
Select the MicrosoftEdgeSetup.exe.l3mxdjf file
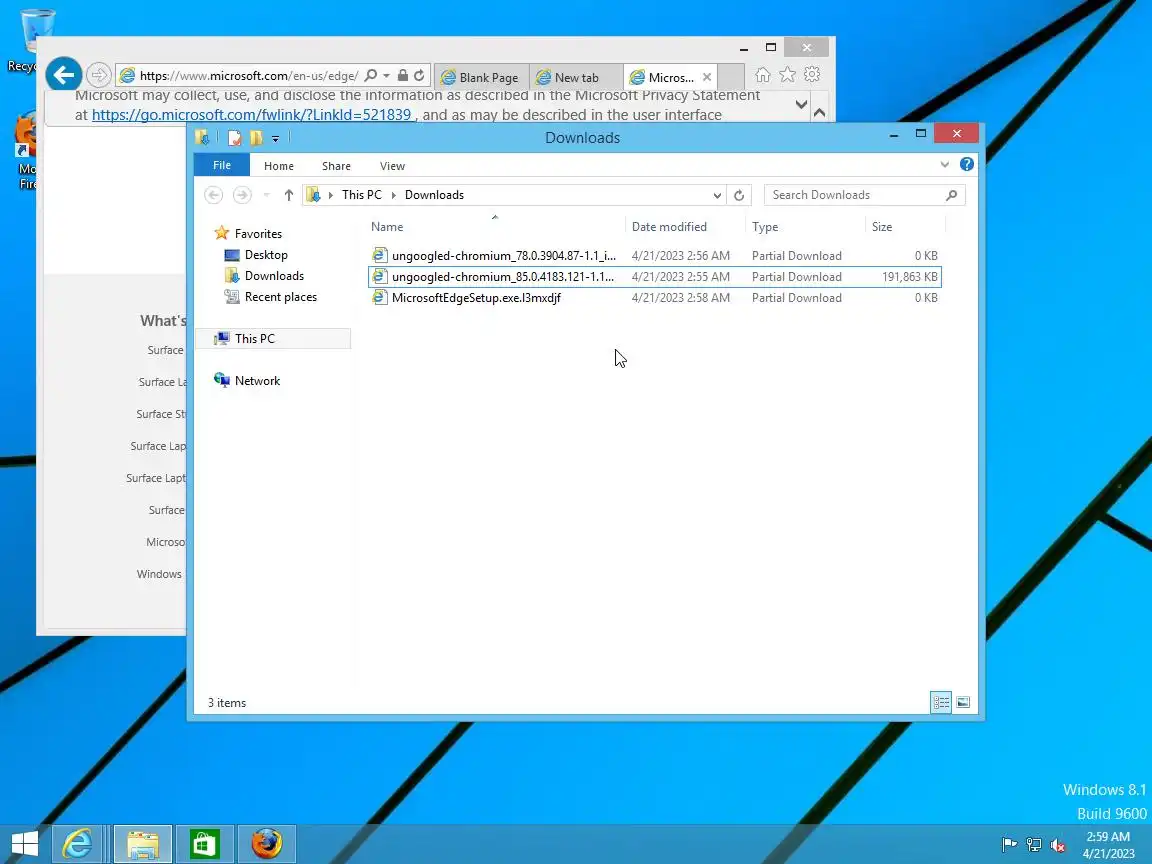654,298
